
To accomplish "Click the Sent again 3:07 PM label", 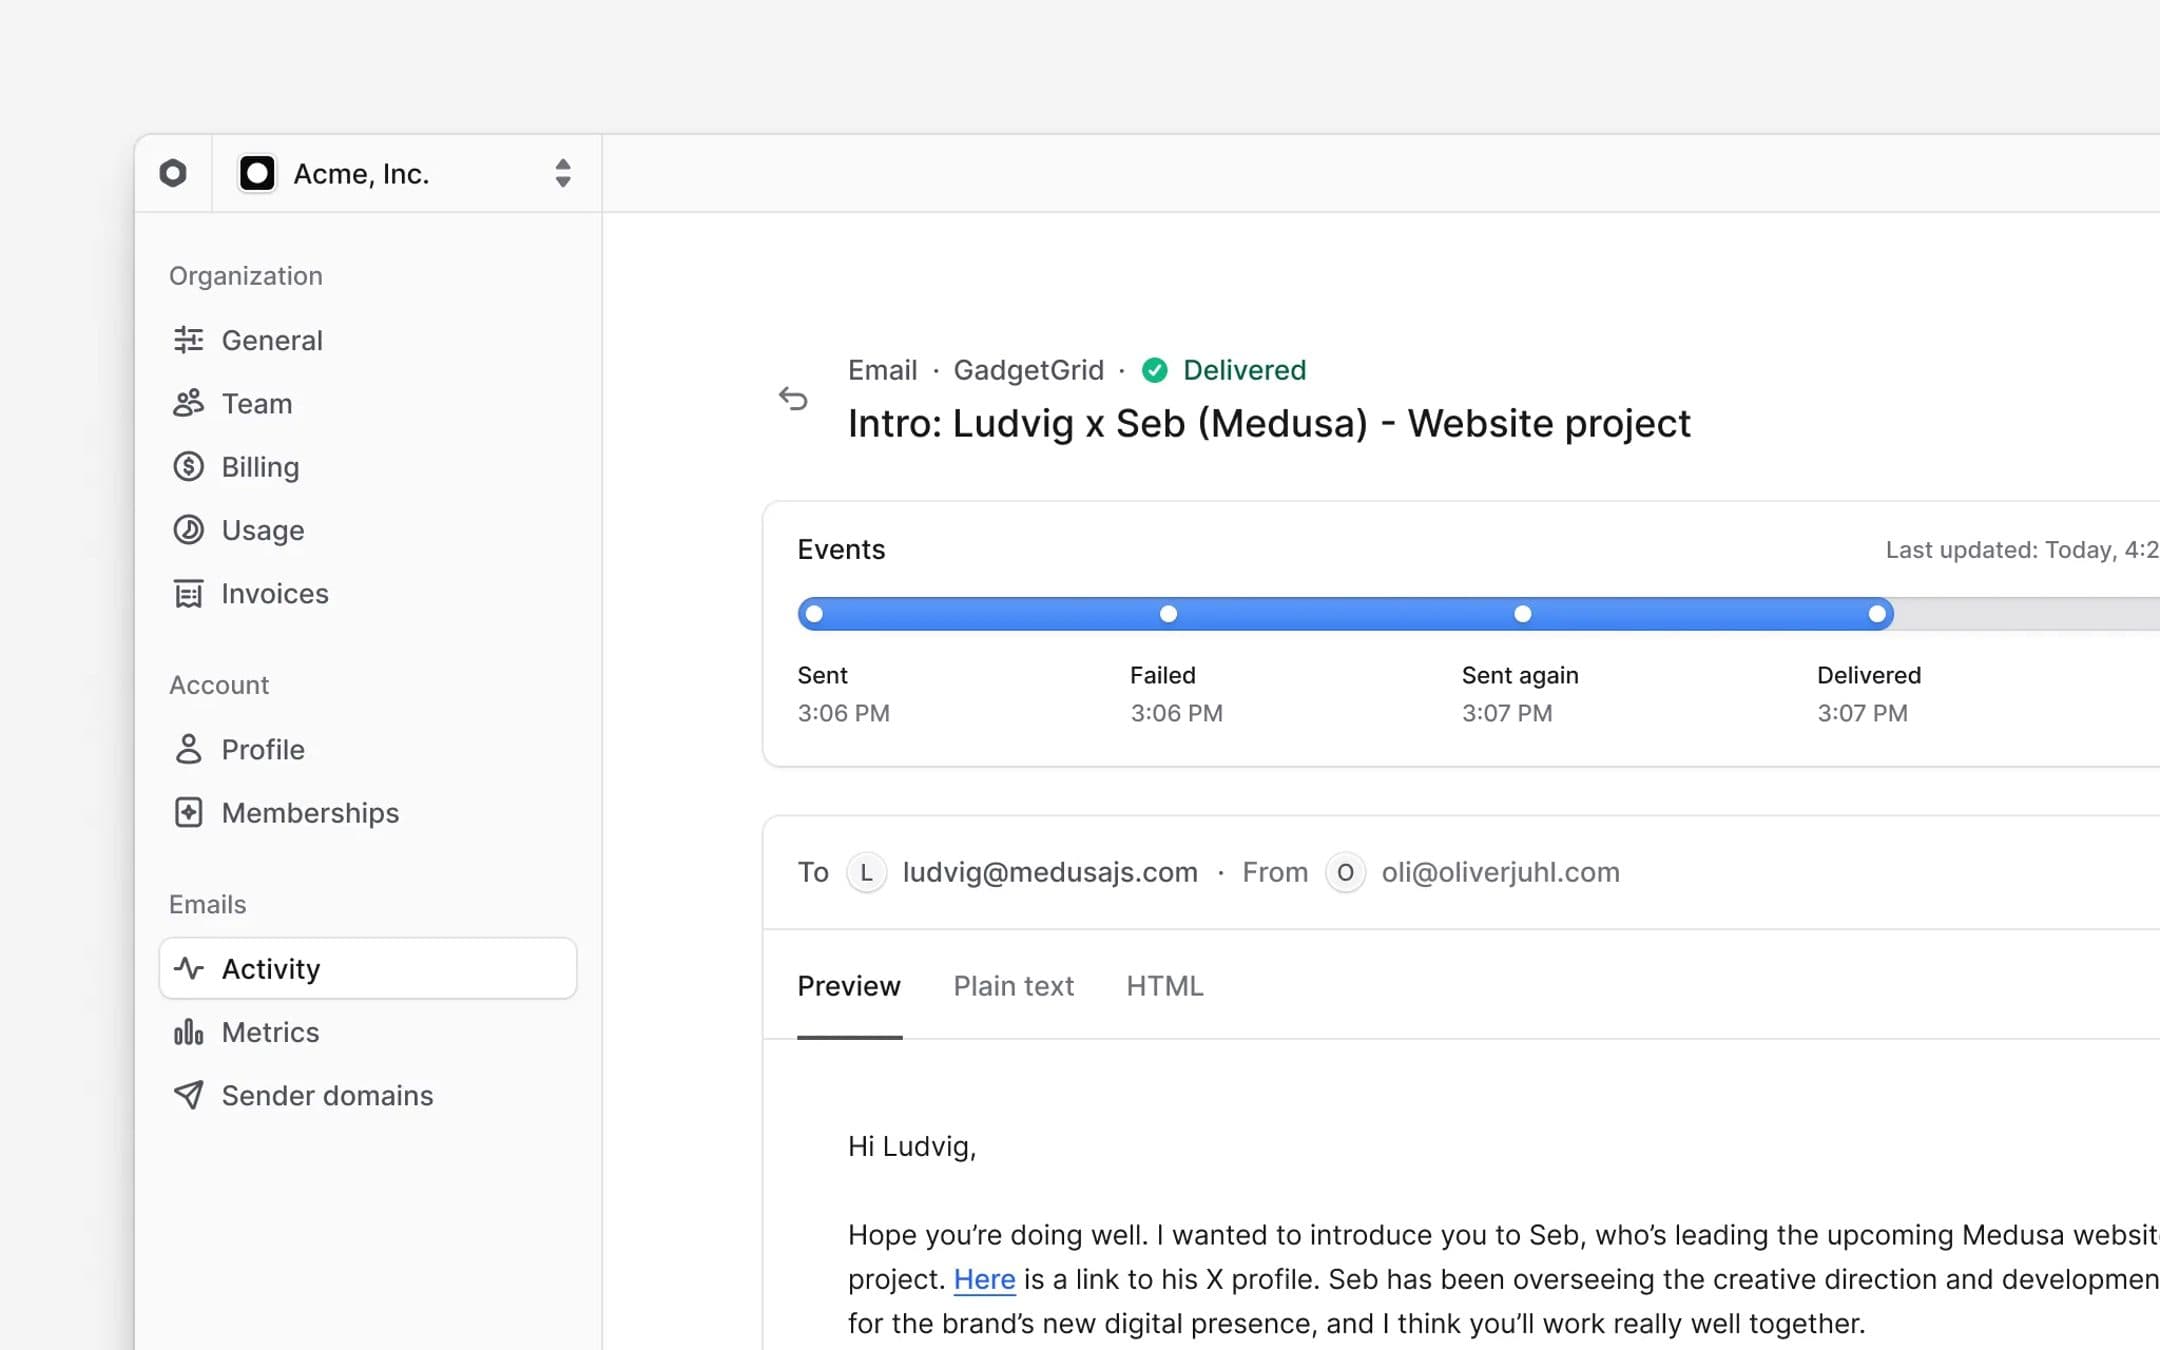I will pyautogui.click(x=1520, y=694).
